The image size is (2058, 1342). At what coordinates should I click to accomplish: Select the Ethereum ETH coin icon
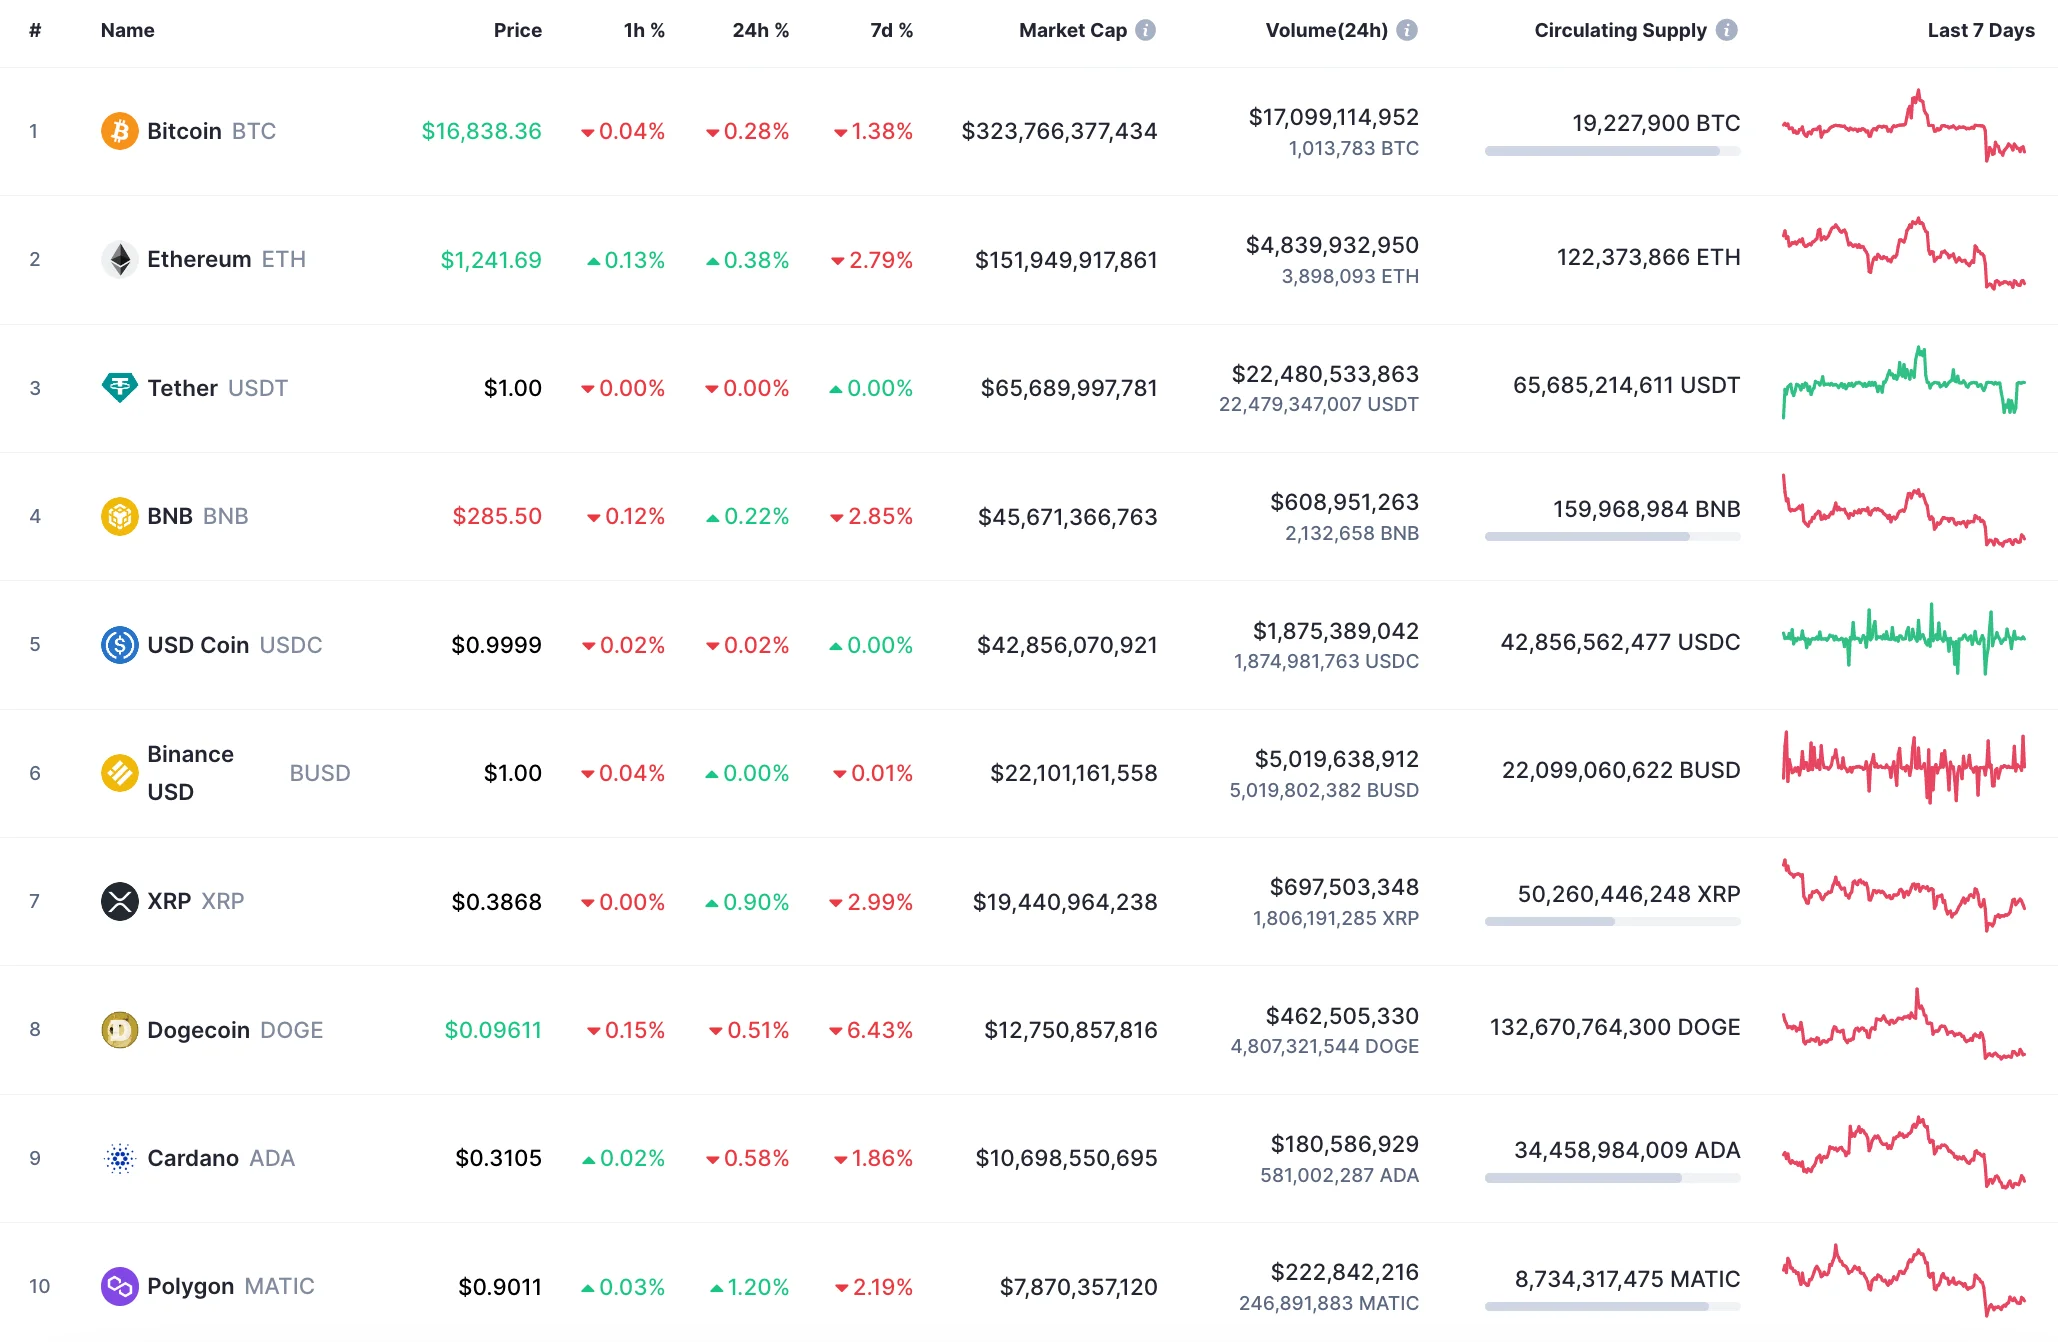coord(119,259)
